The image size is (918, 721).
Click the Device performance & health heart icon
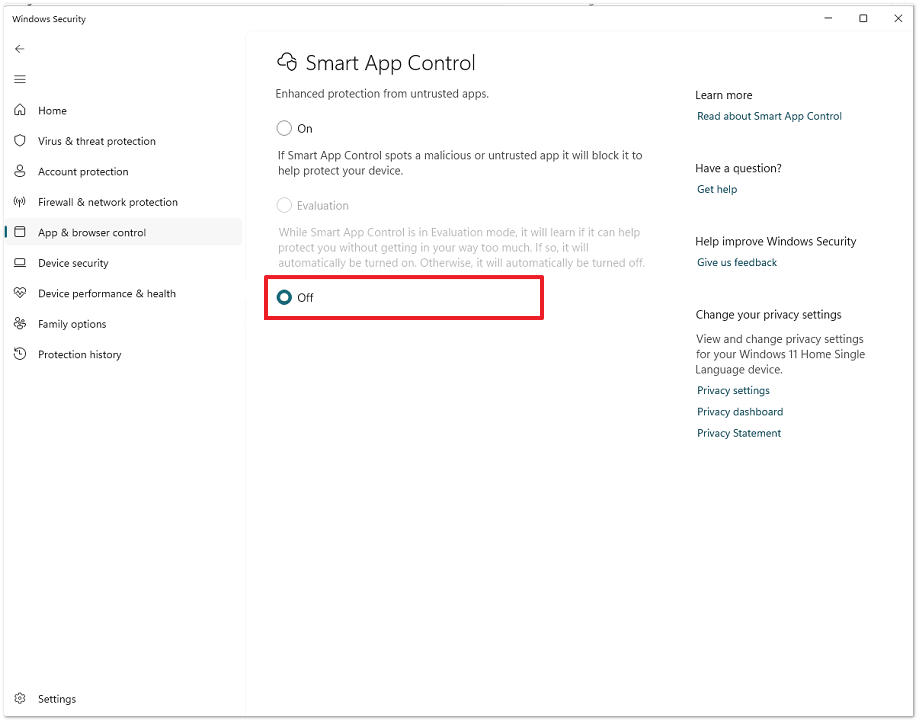click(20, 293)
